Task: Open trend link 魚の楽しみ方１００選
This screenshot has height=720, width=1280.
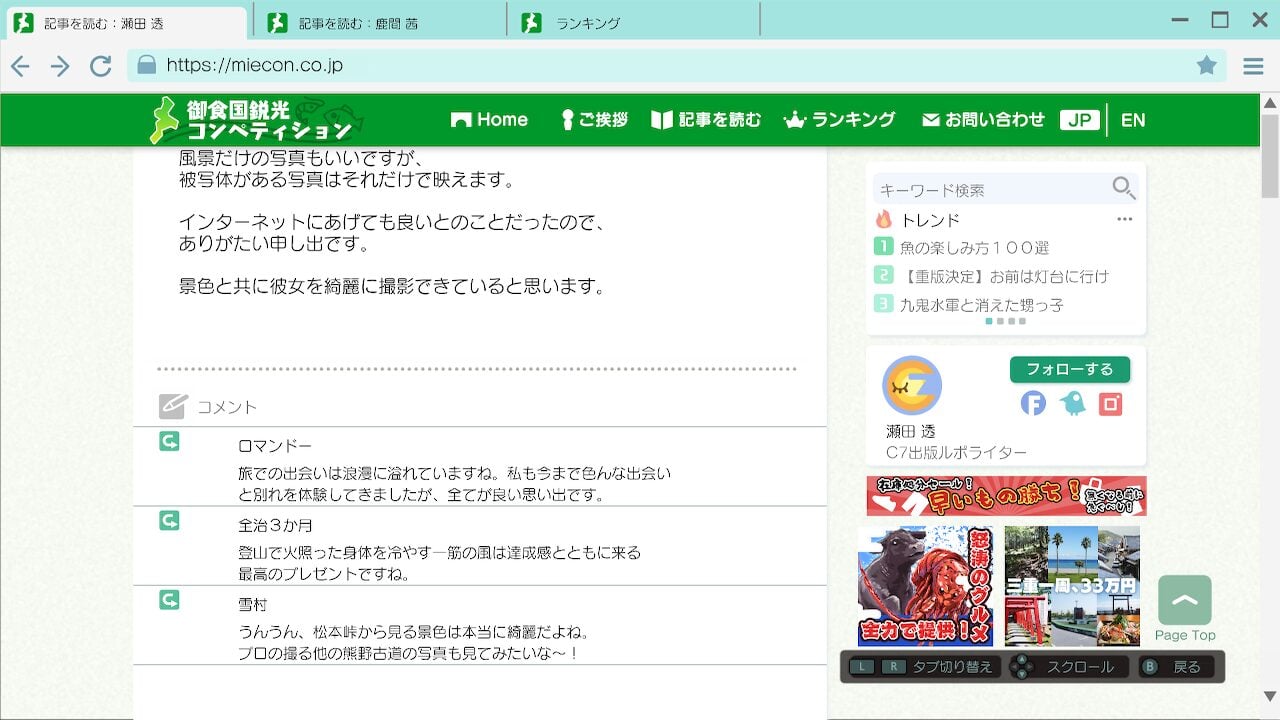Action: tap(974, 248)
